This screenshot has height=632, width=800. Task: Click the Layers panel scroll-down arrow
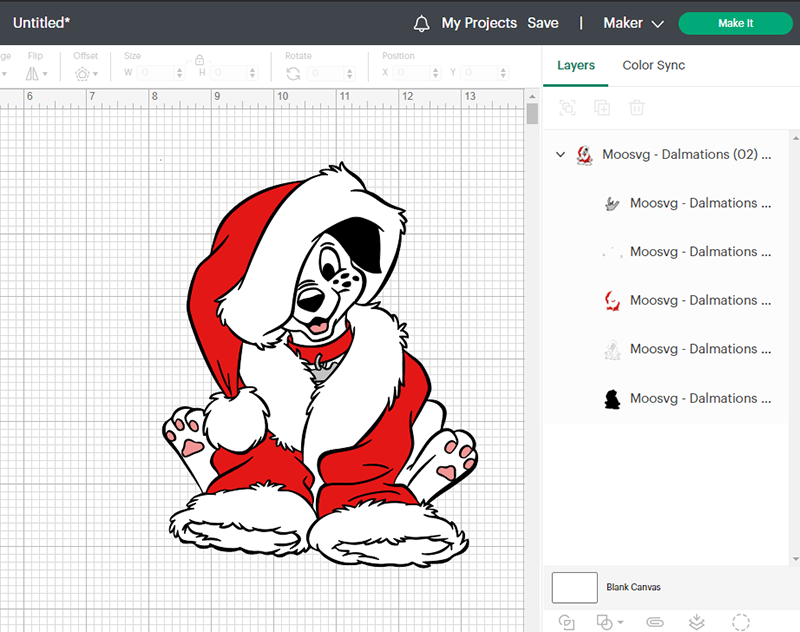tap(795, 559)
